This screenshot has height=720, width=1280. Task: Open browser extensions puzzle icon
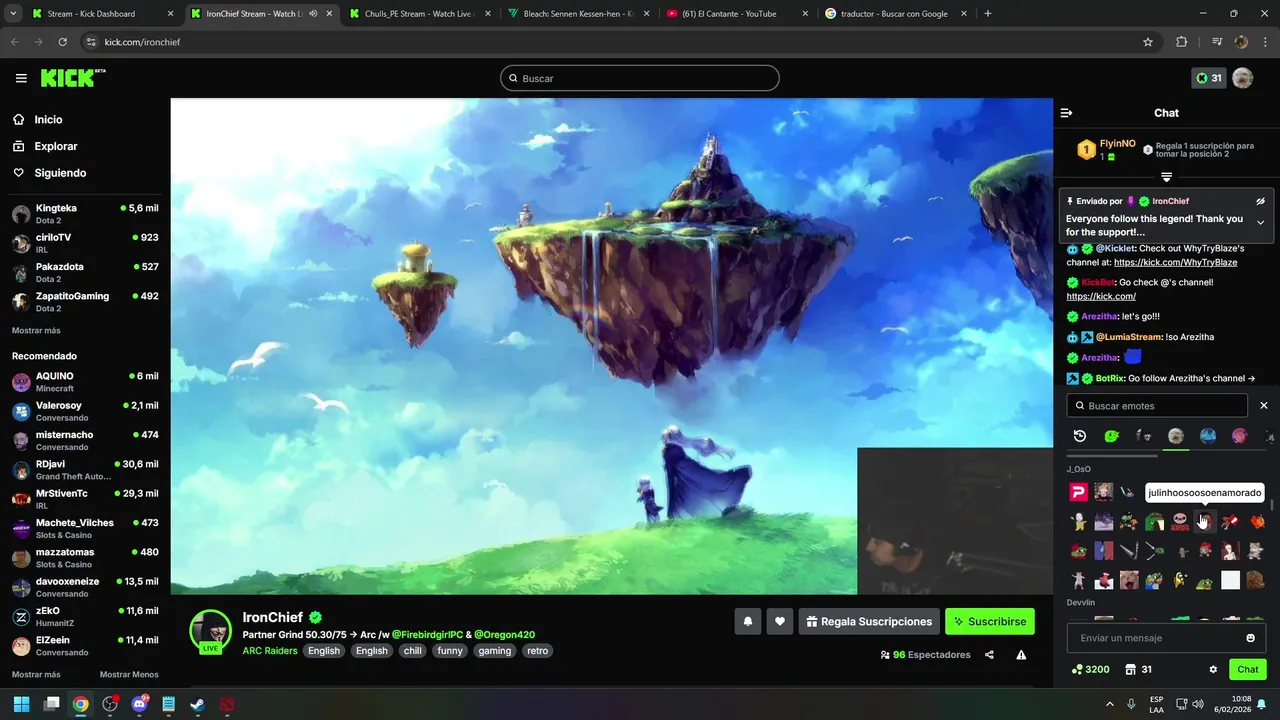coord(1182,42)
